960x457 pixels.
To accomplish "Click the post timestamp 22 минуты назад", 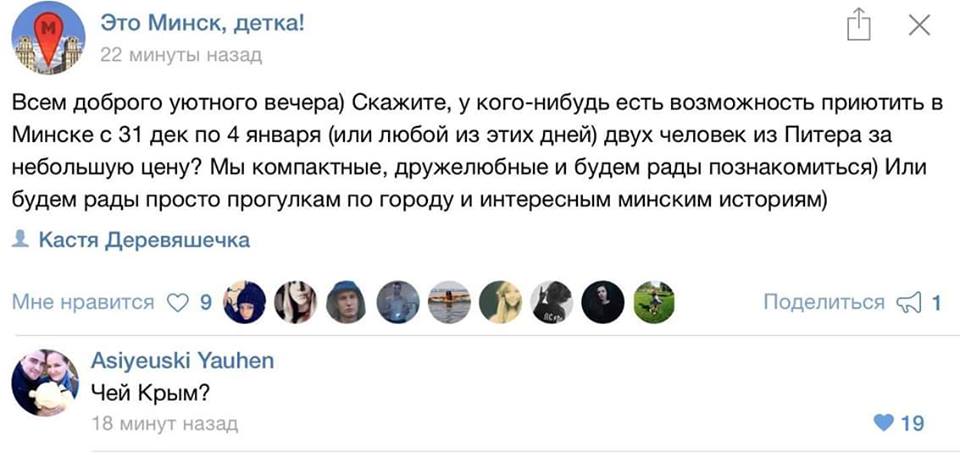I will 182,55.
